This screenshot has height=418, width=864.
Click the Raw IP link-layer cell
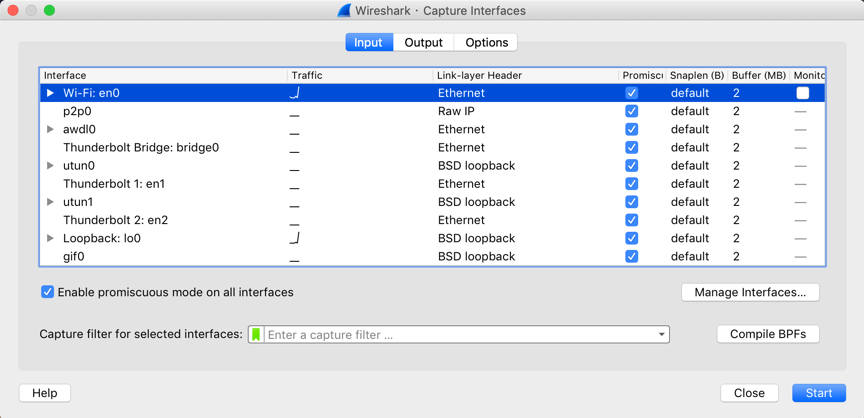[456, 111]
